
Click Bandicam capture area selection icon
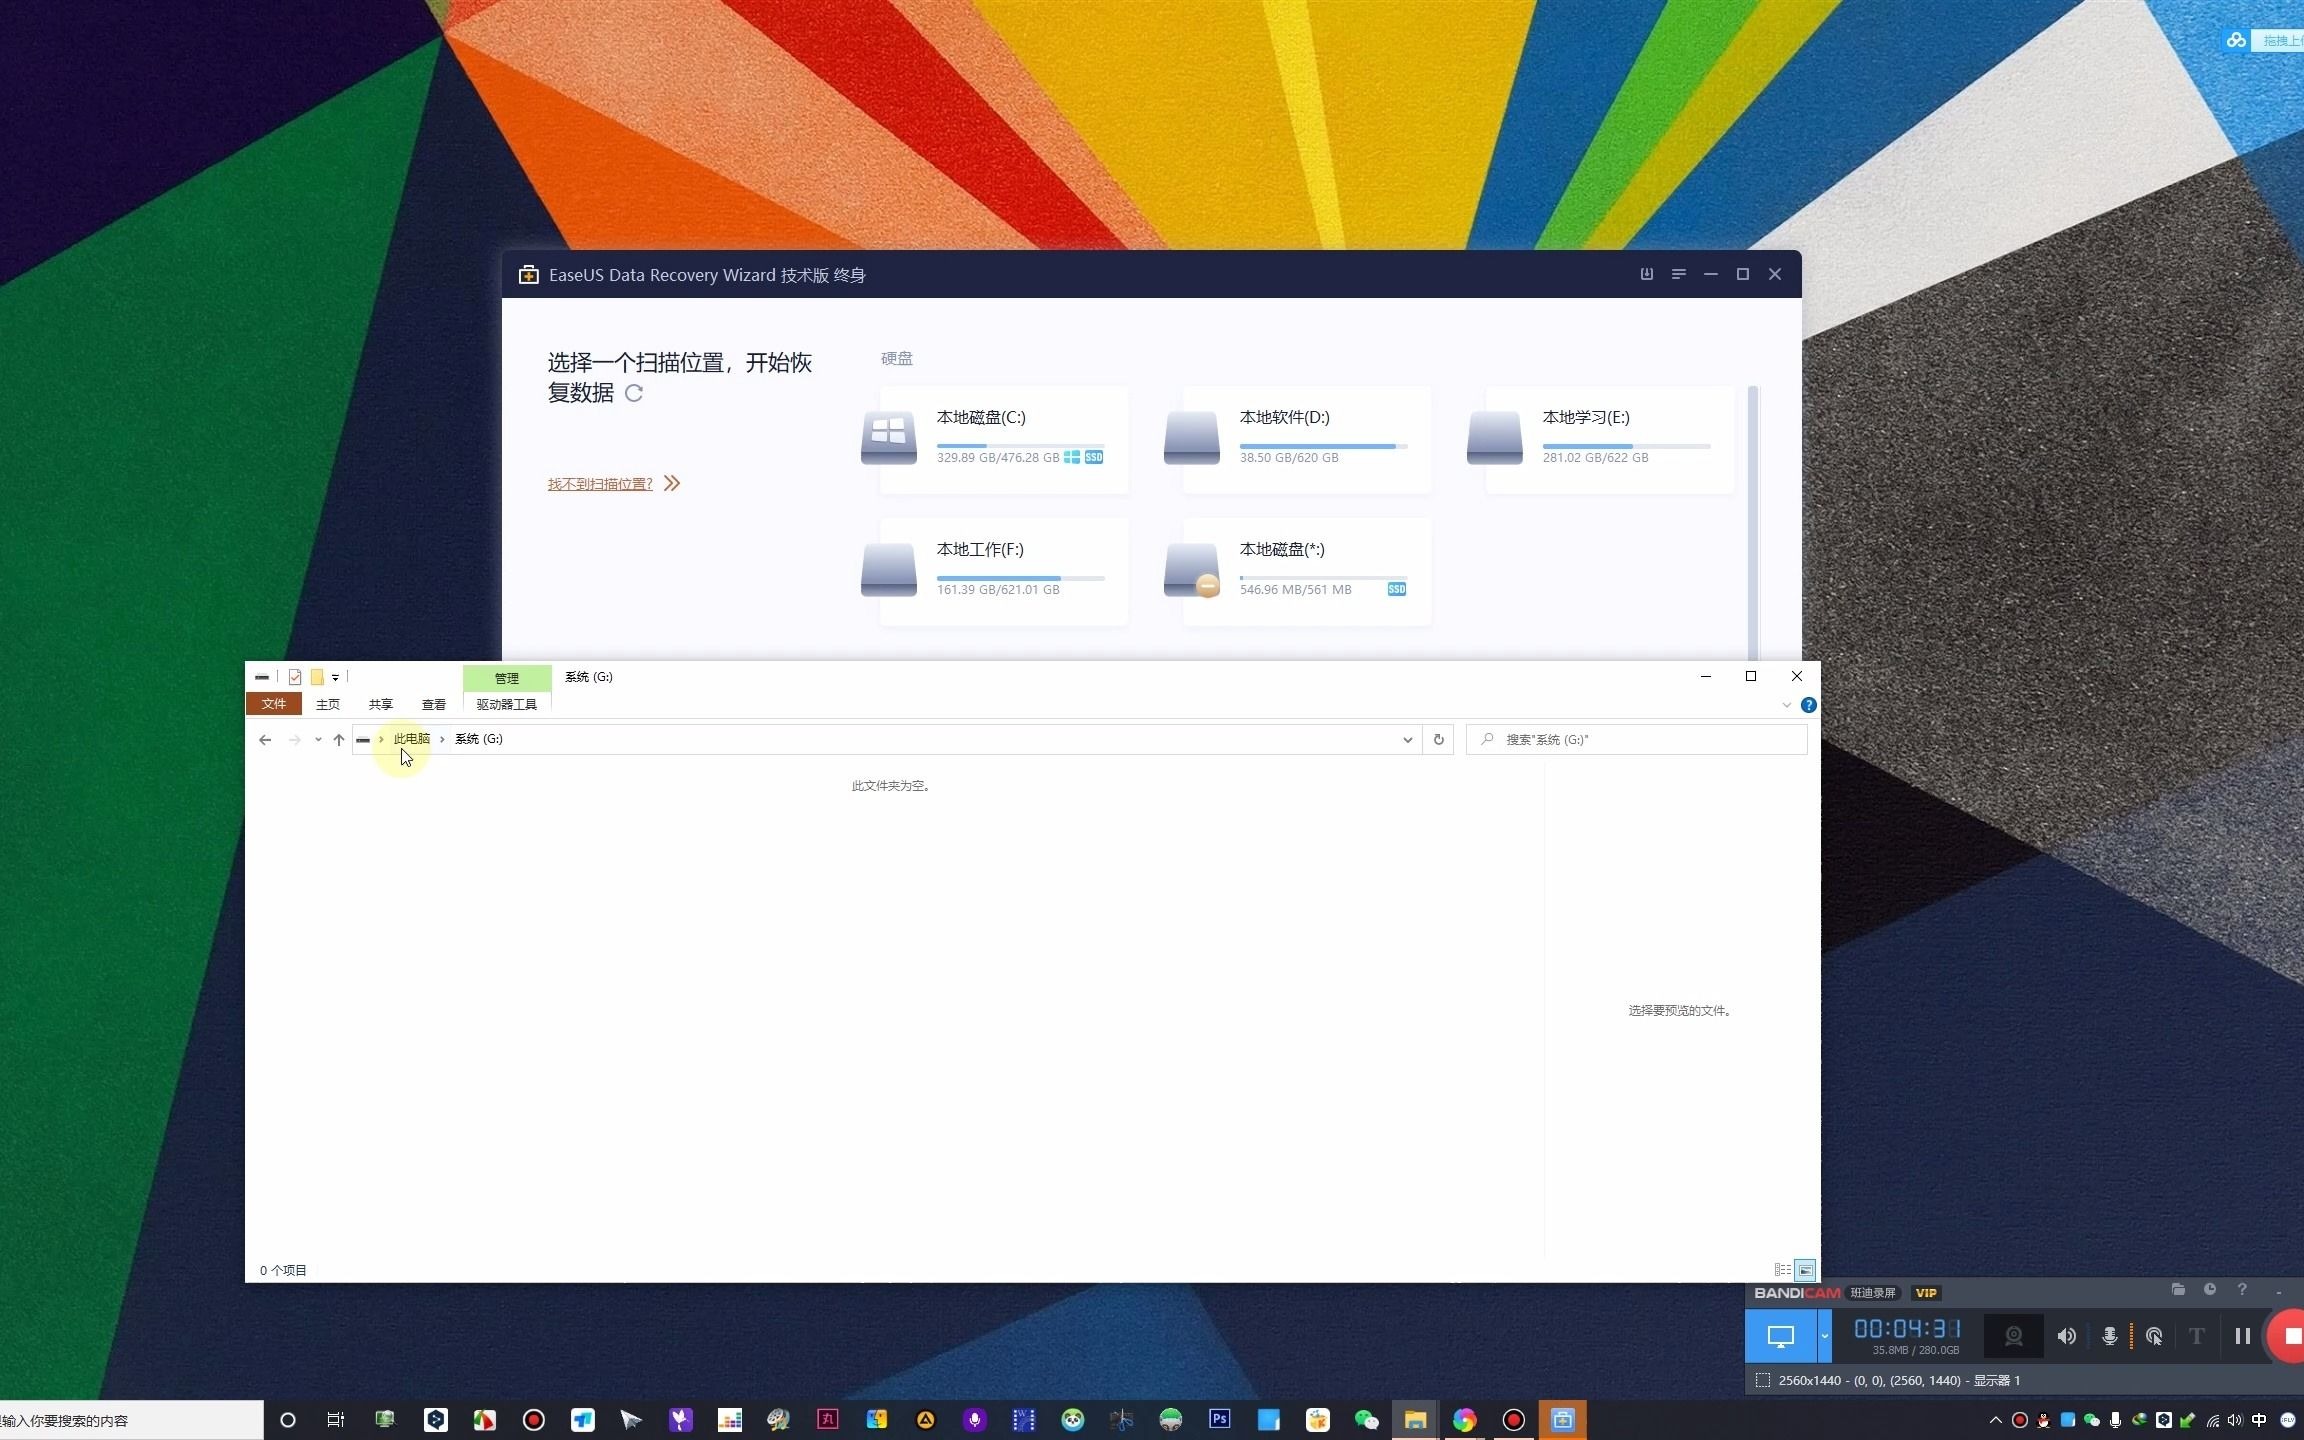1763,1380
